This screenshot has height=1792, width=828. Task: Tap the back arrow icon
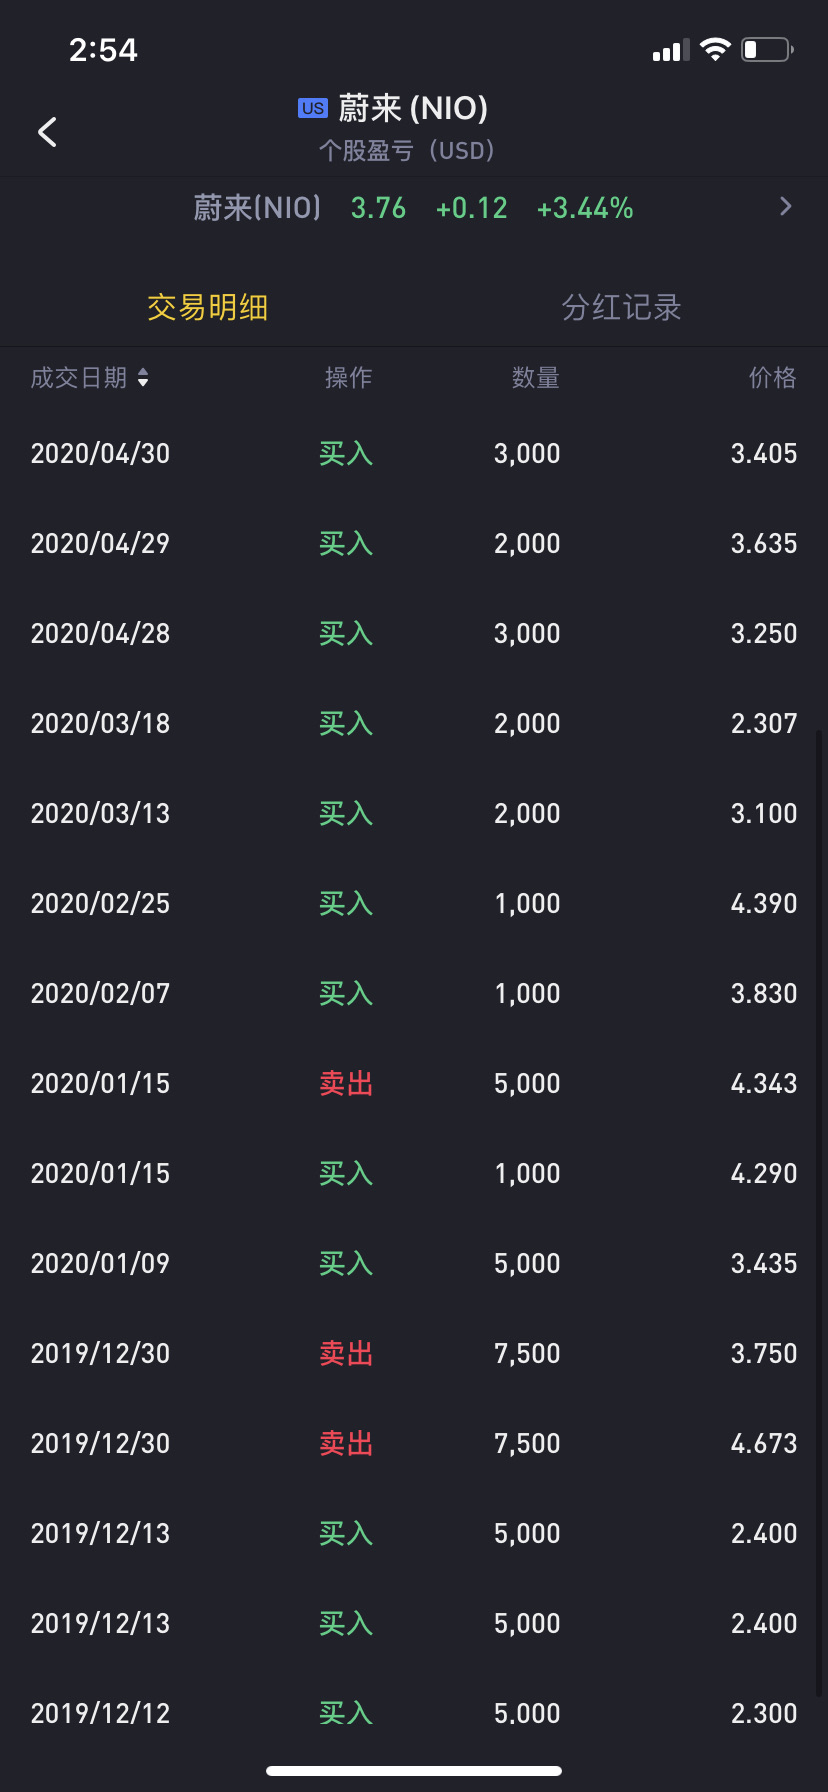coord(47,132)
